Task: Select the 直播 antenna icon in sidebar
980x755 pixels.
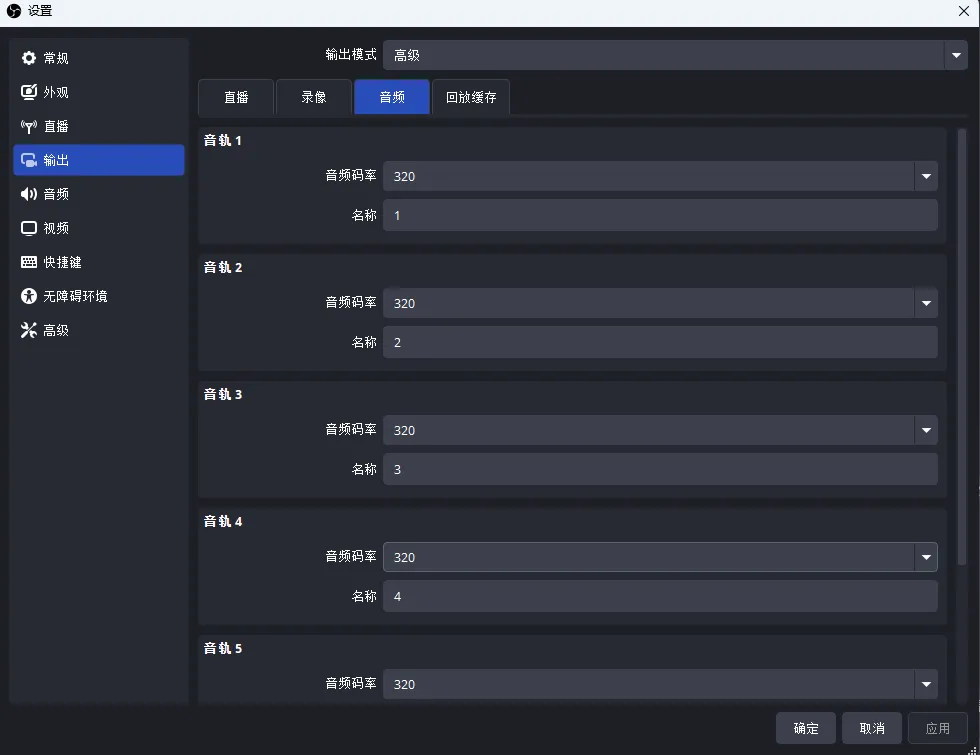Action: pyautogui.click(x=29, y=126)
